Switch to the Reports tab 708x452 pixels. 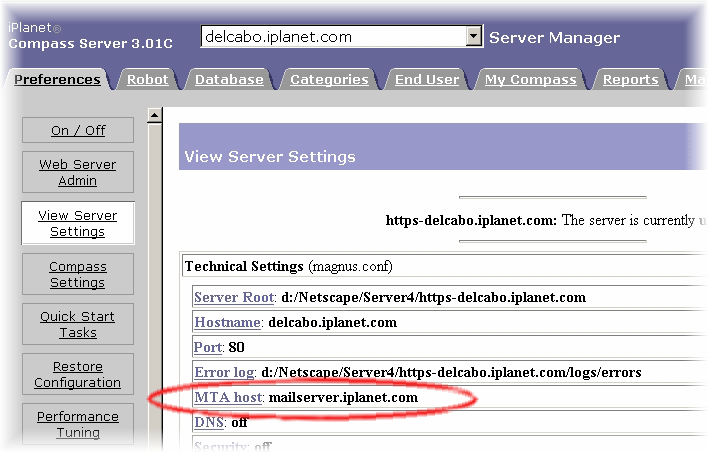pyautogui.click(x=630, y=79)
